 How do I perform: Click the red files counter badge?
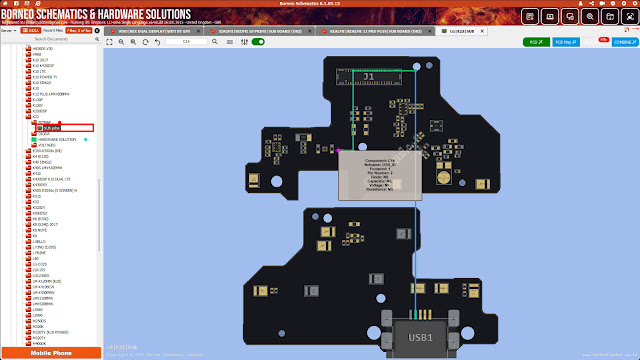click(79, 31)
